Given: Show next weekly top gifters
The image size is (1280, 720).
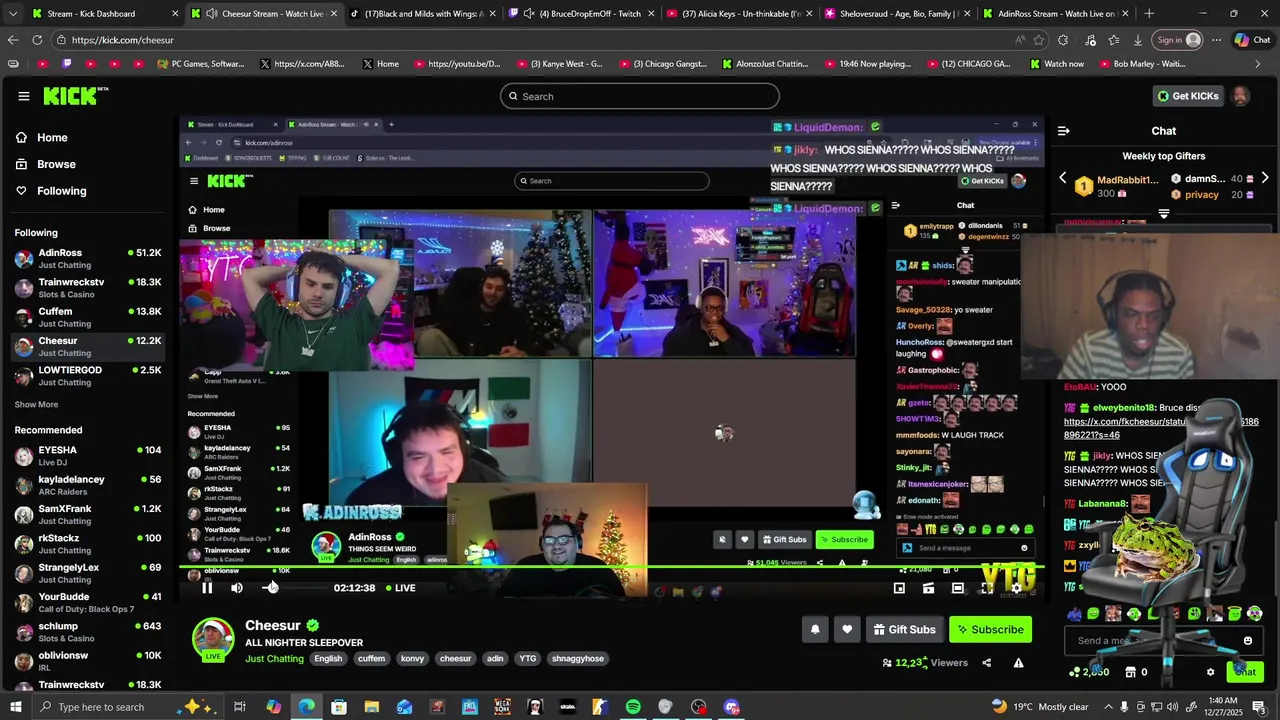Looking at the screenshot, I should click(x=1265, y=178).
